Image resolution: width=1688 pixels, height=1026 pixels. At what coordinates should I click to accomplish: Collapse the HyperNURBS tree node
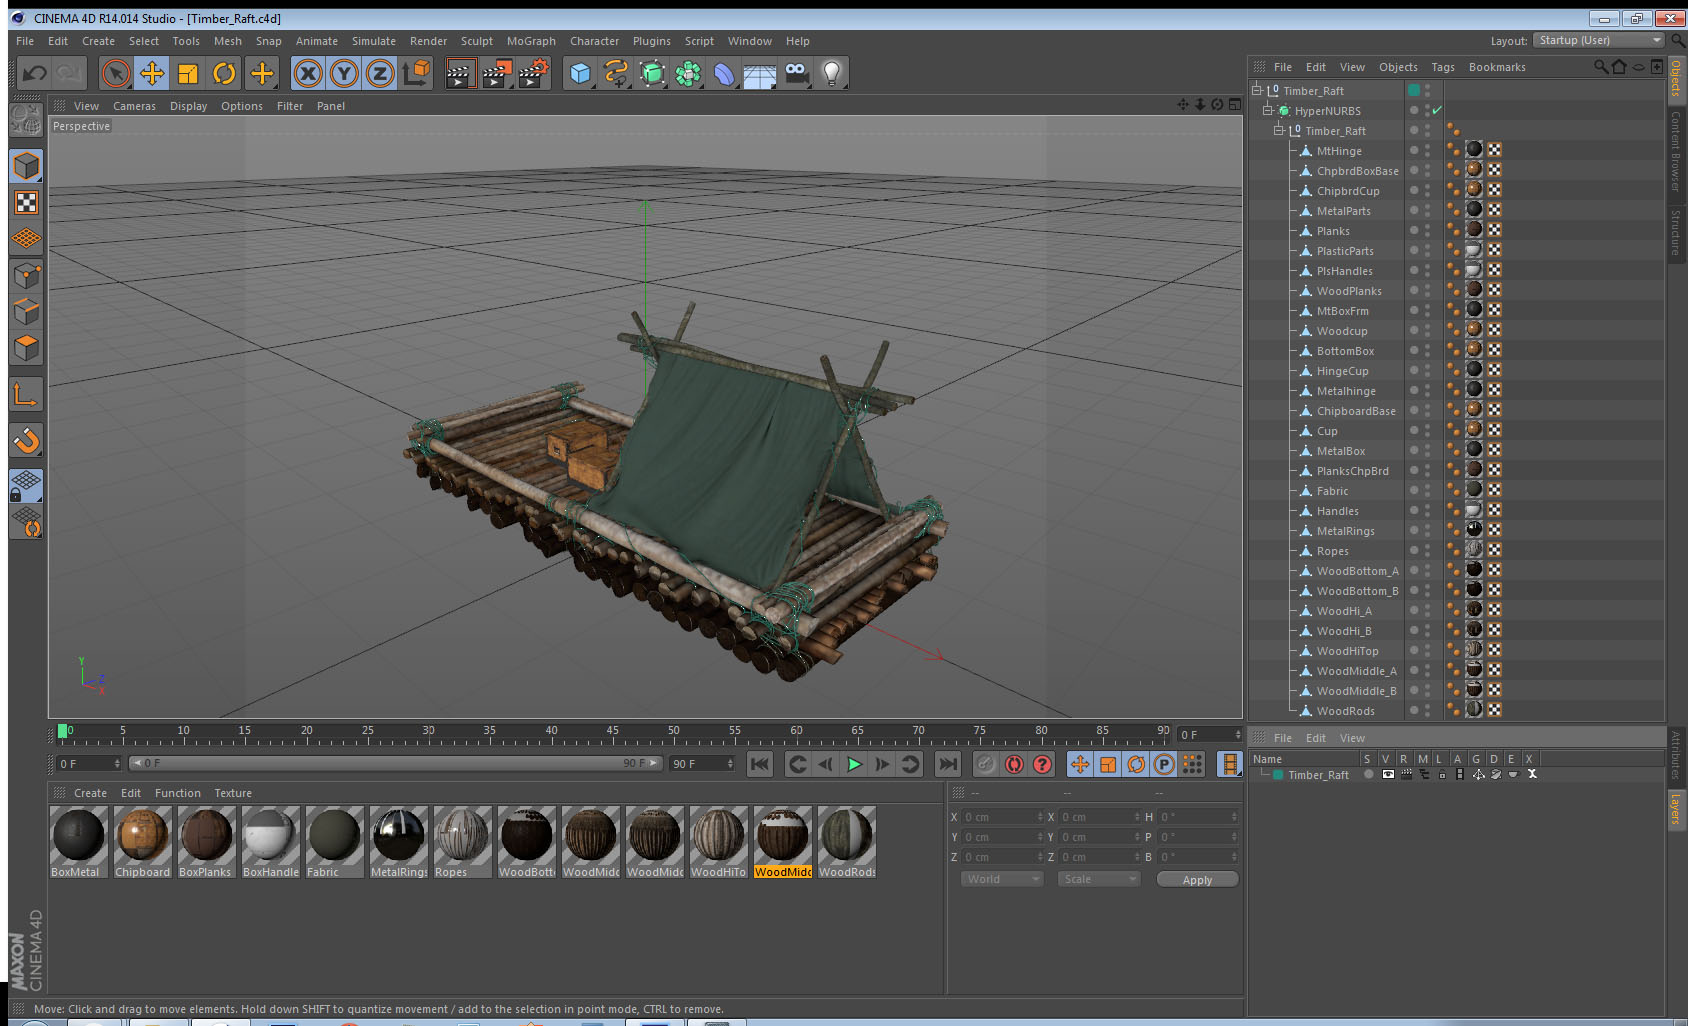coord(1267,110)
